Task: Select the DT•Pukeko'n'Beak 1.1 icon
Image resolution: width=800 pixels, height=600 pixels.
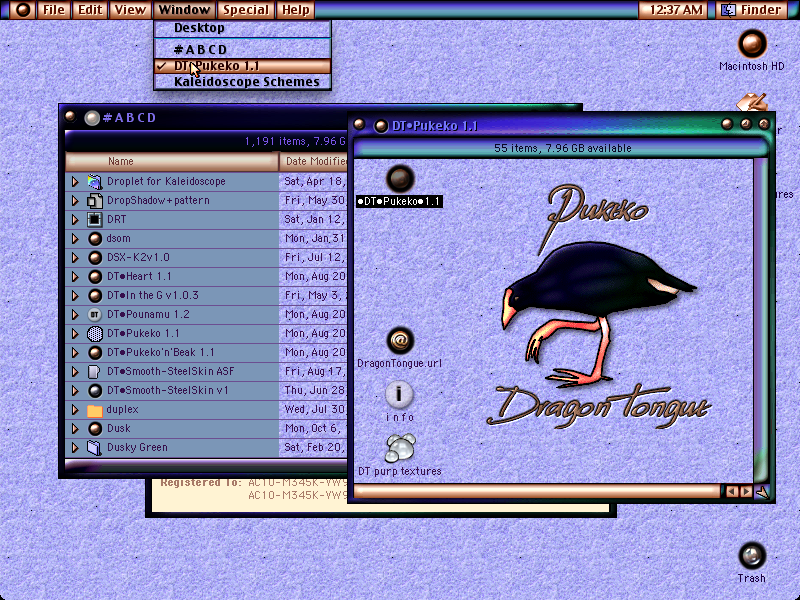Action: click(x=94, y=353)
